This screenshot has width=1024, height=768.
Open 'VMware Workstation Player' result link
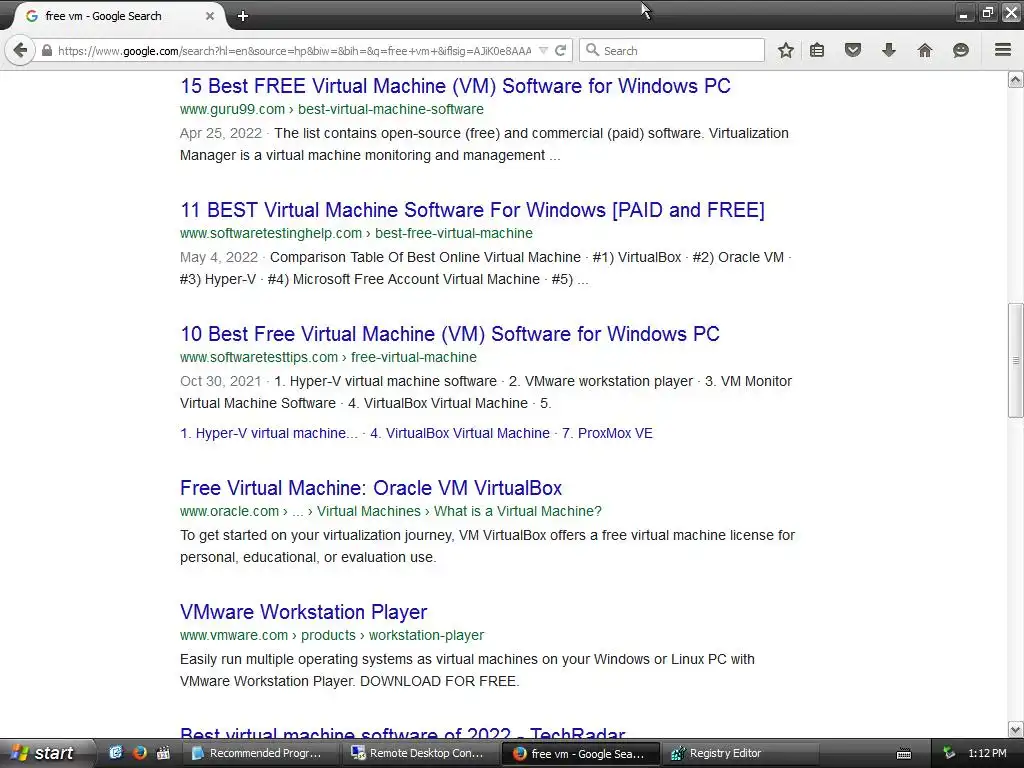tap(304, 612)
